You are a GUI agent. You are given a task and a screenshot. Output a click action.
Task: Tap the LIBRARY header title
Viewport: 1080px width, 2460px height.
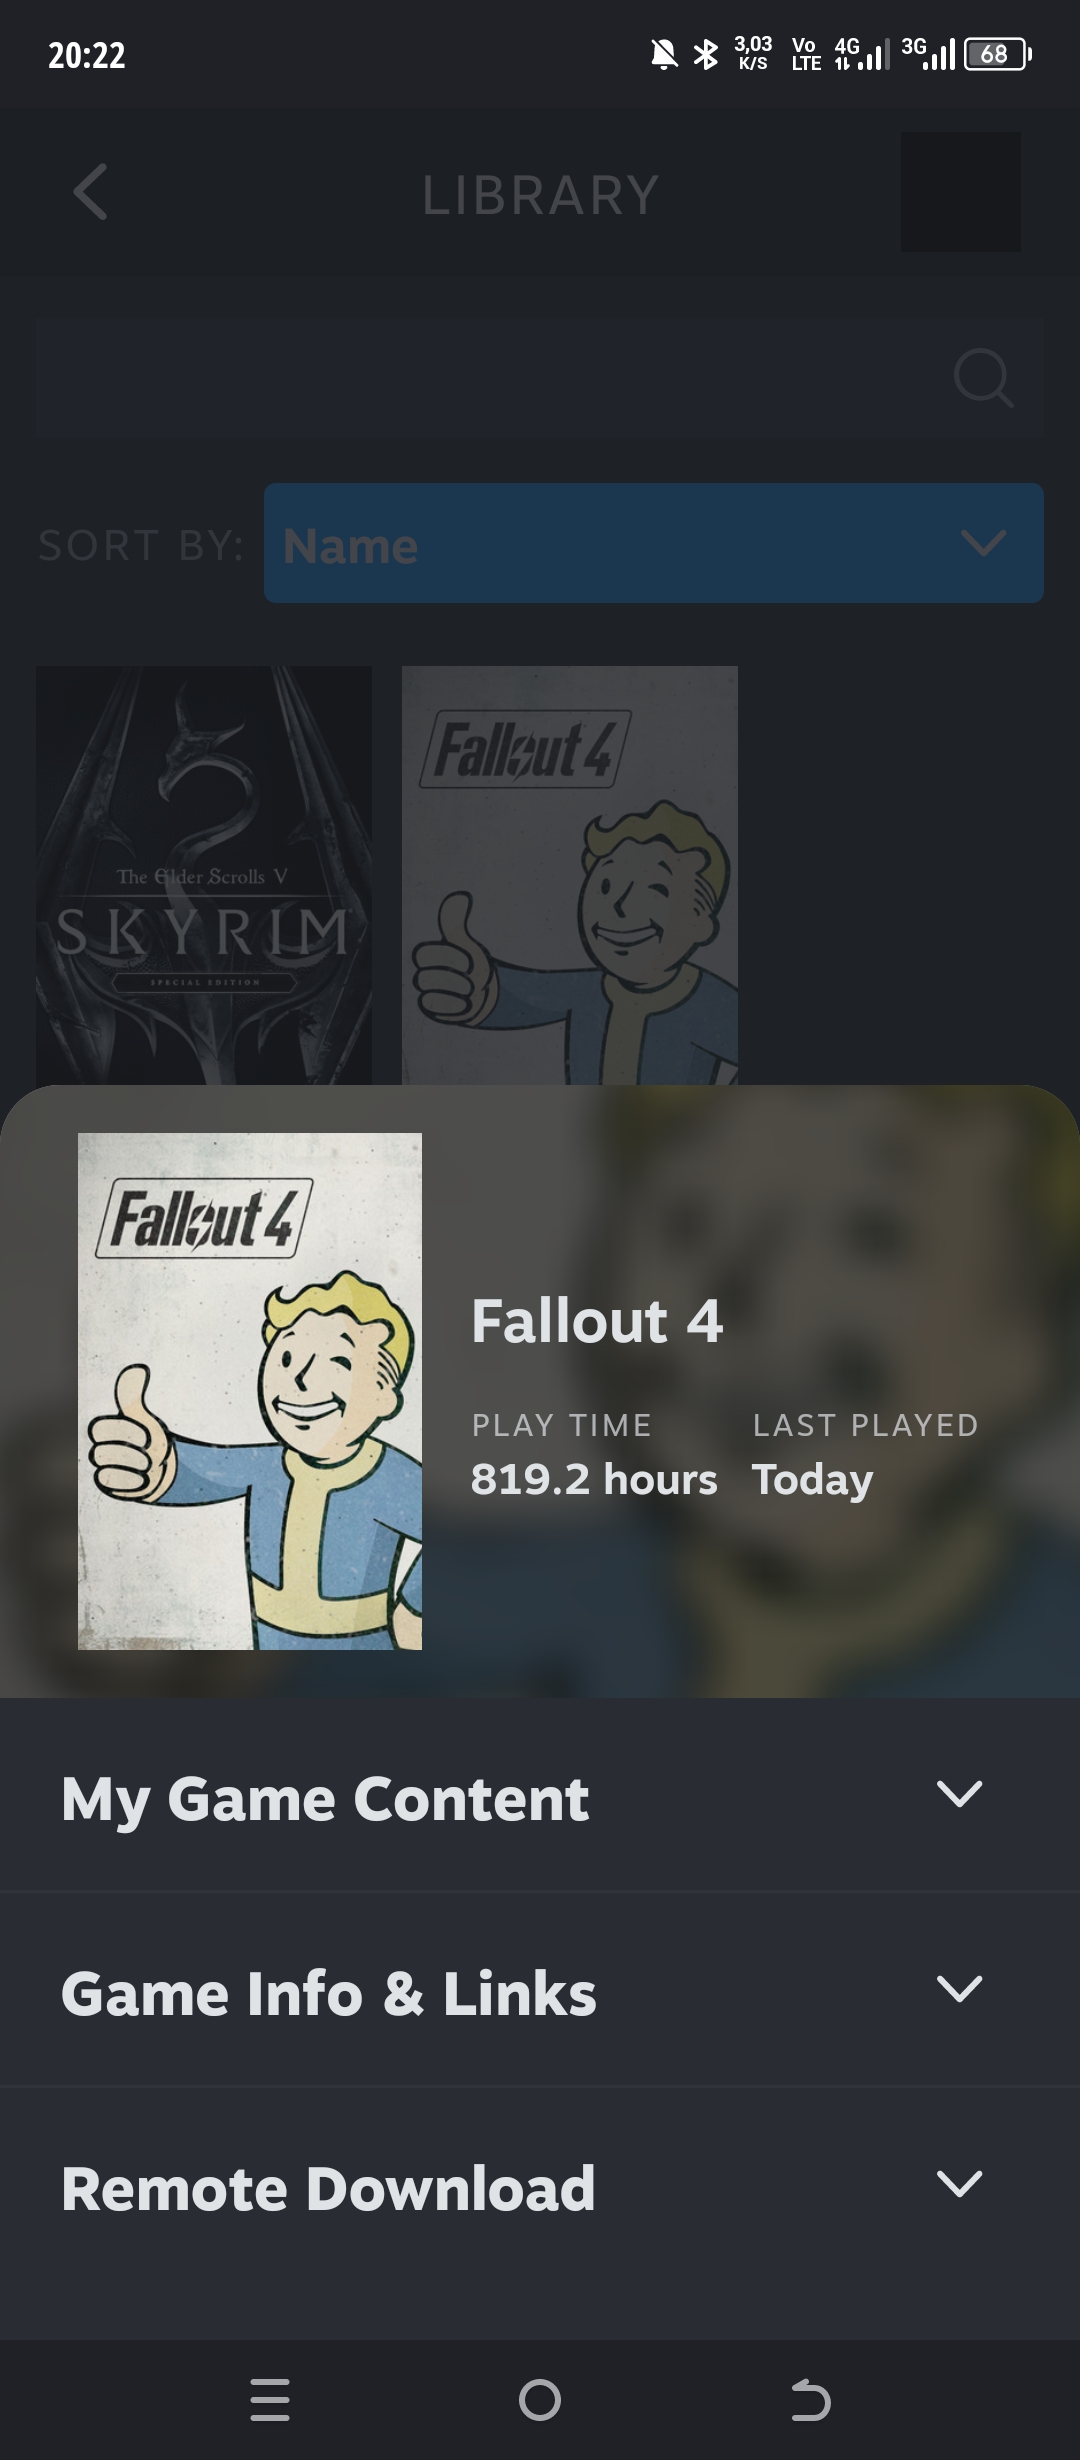pos(541,195)
